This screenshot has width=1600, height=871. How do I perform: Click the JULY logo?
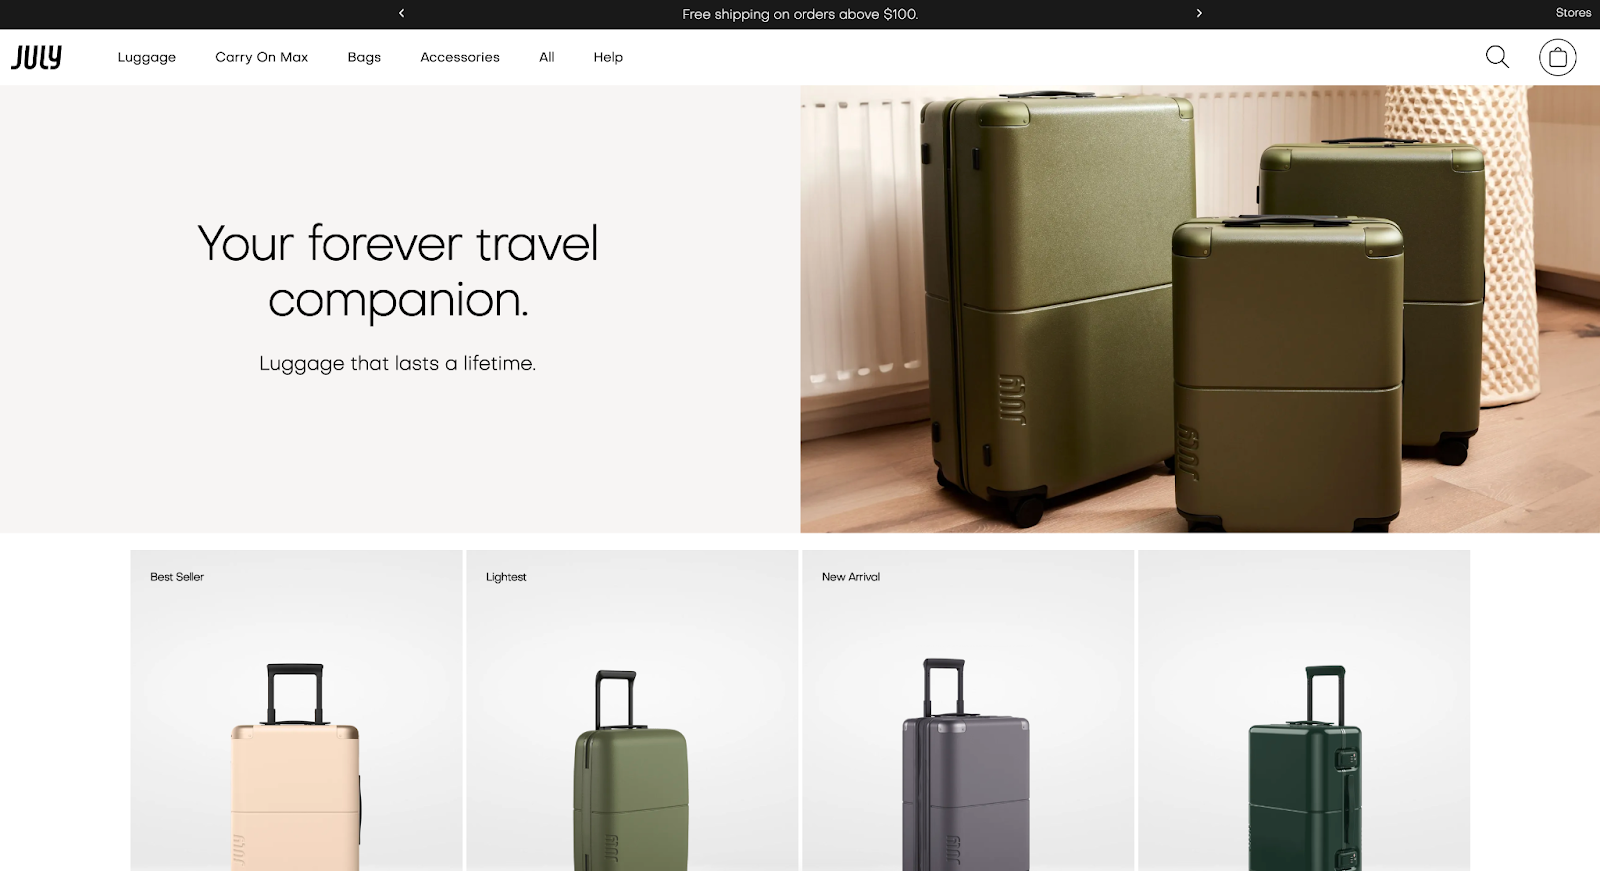pos(37,57)
